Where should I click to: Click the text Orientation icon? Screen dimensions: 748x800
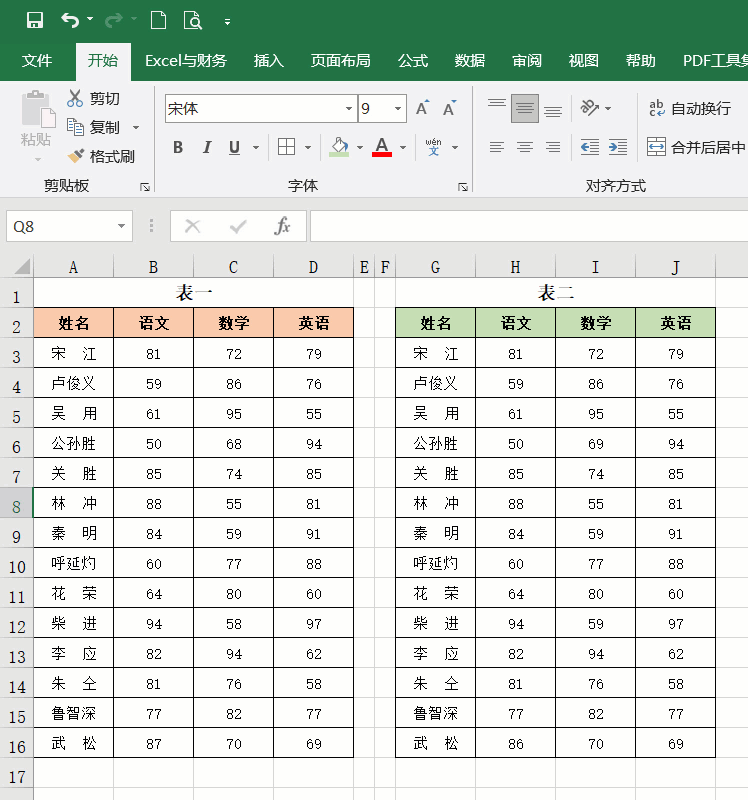point(589,108)
